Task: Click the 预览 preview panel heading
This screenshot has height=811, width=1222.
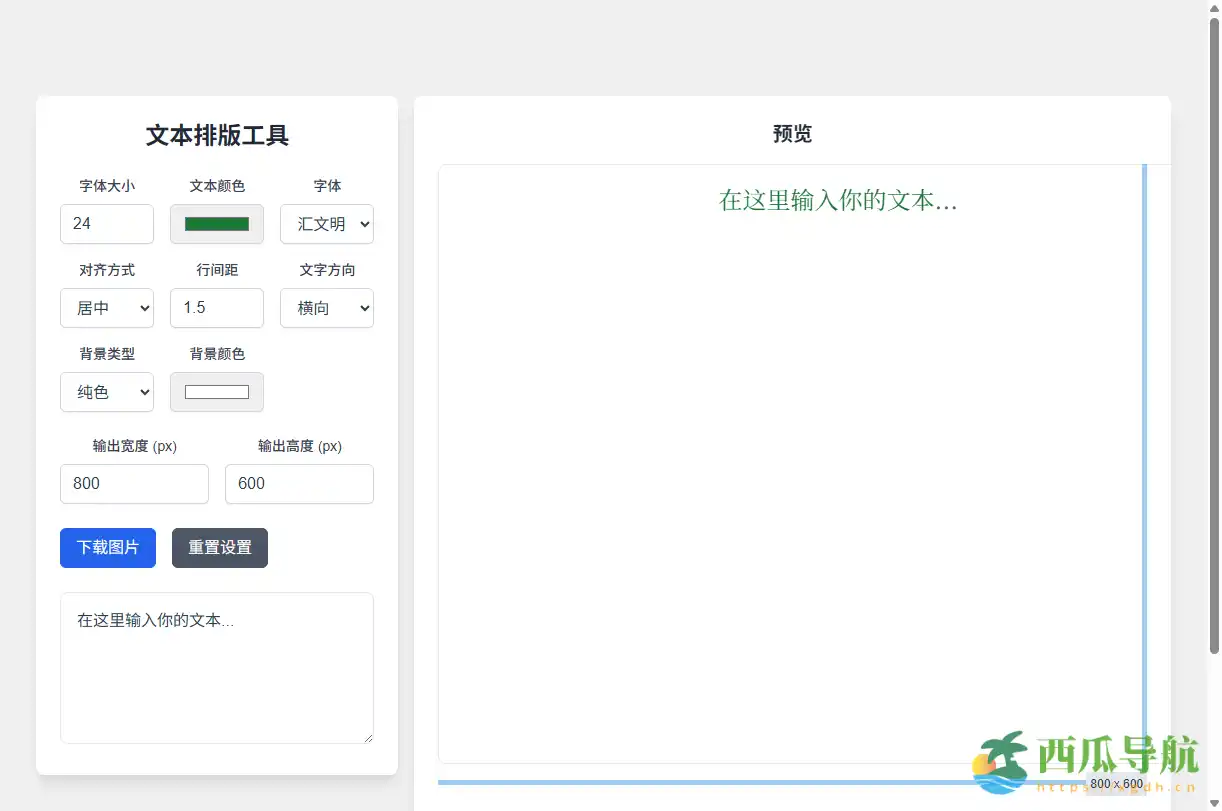Action: (x=793, y=134)
